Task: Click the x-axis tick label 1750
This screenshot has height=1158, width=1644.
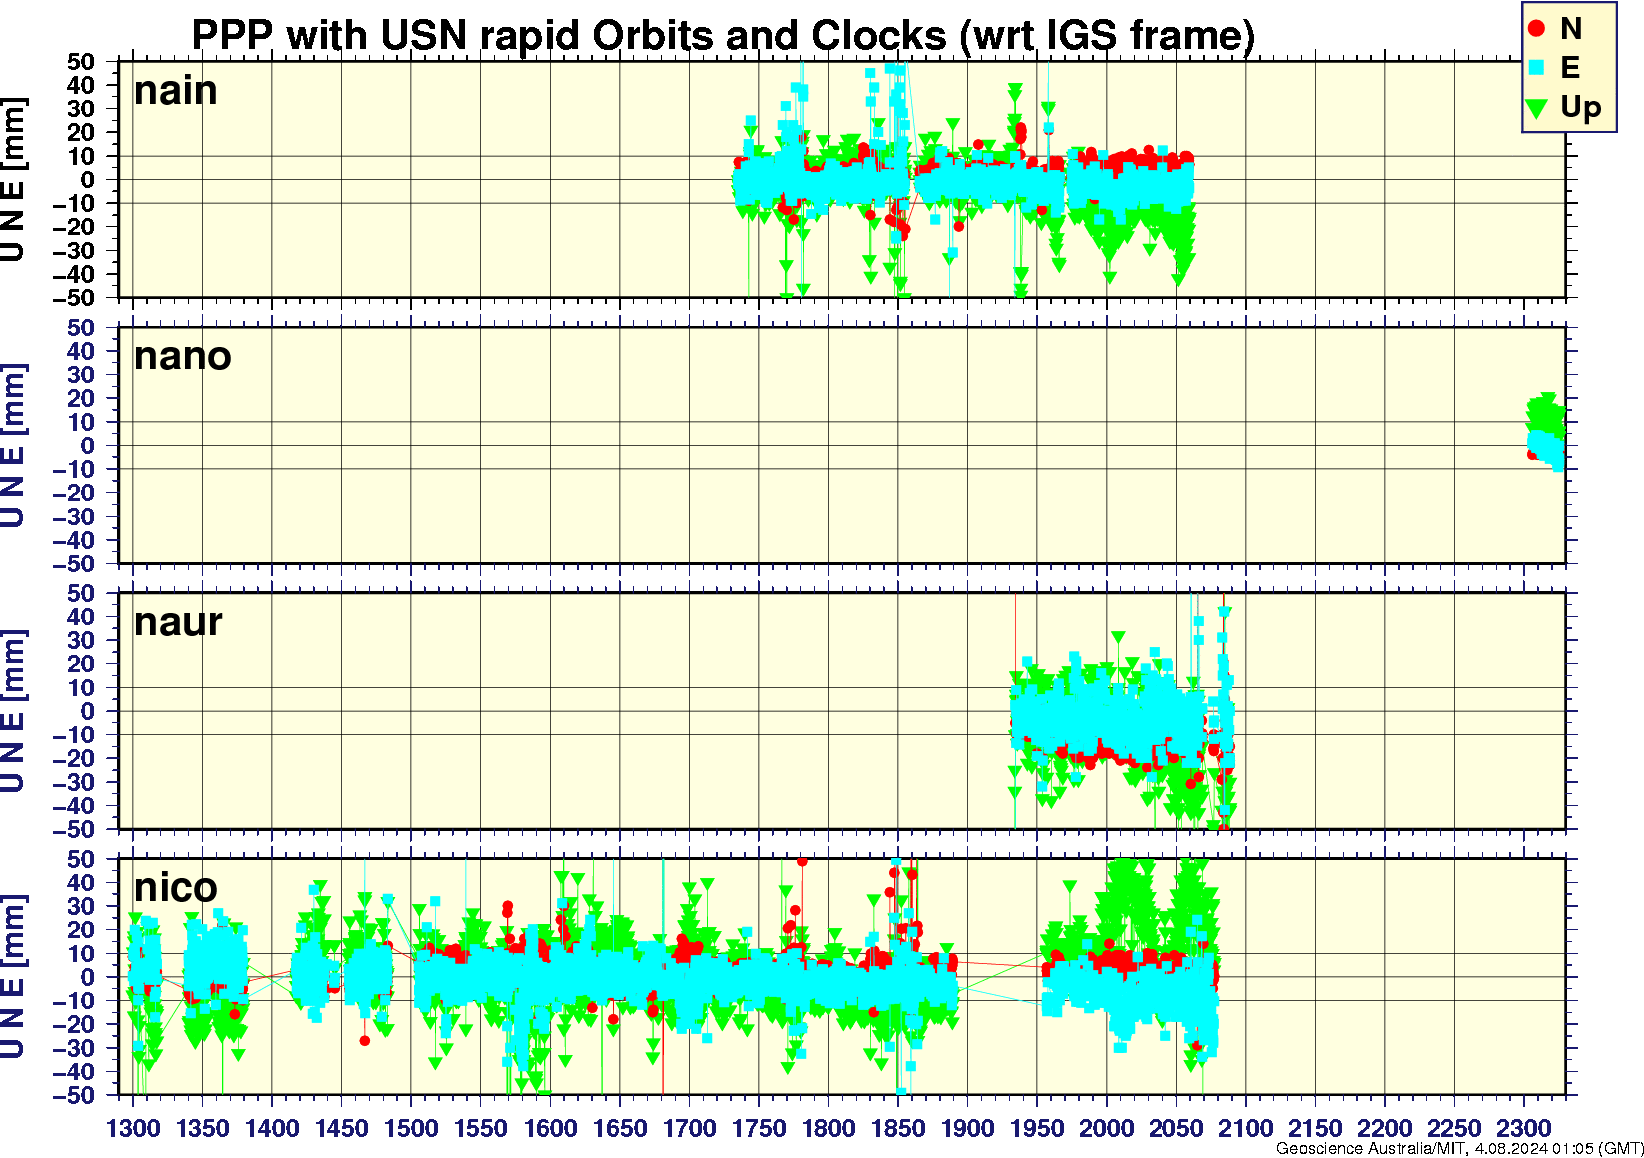Action: (x=758, y=1128)
